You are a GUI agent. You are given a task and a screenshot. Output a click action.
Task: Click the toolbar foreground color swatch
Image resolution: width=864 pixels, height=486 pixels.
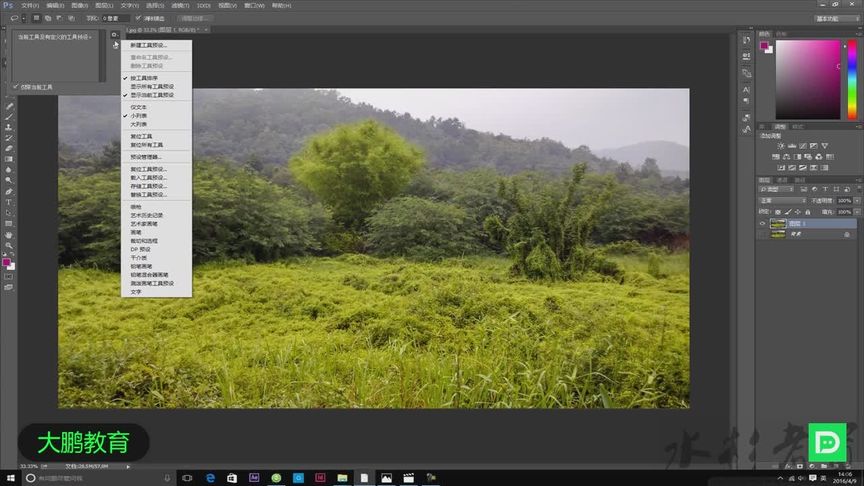(x=7, y=262)
